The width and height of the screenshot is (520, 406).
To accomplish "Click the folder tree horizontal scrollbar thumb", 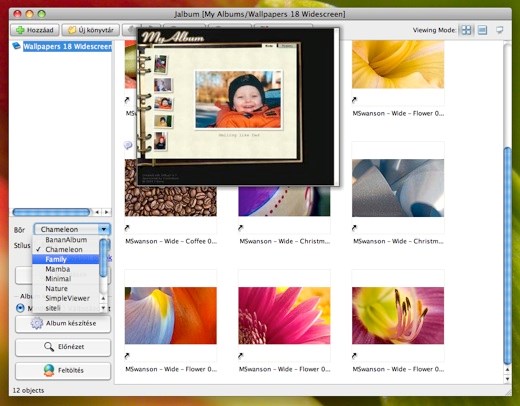I will tap(51, 212).
